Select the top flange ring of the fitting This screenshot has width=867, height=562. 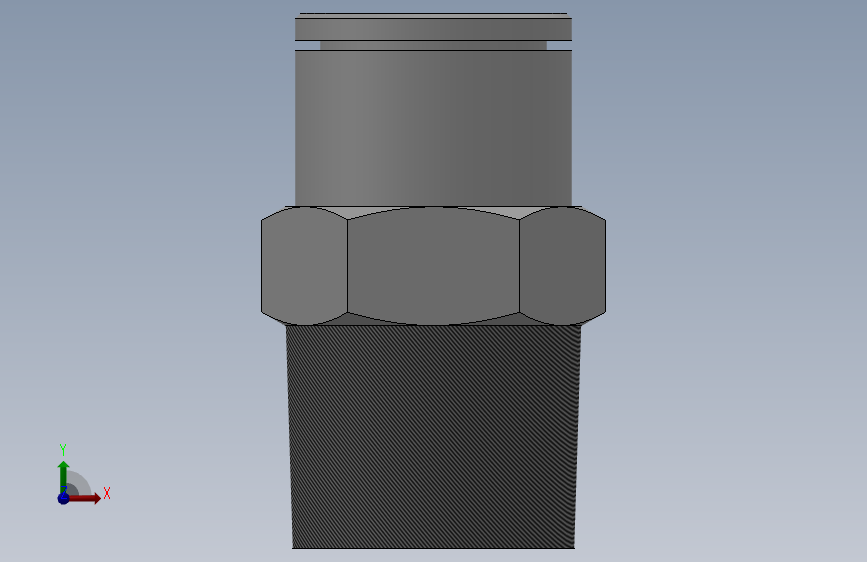[x=434, y=29]
